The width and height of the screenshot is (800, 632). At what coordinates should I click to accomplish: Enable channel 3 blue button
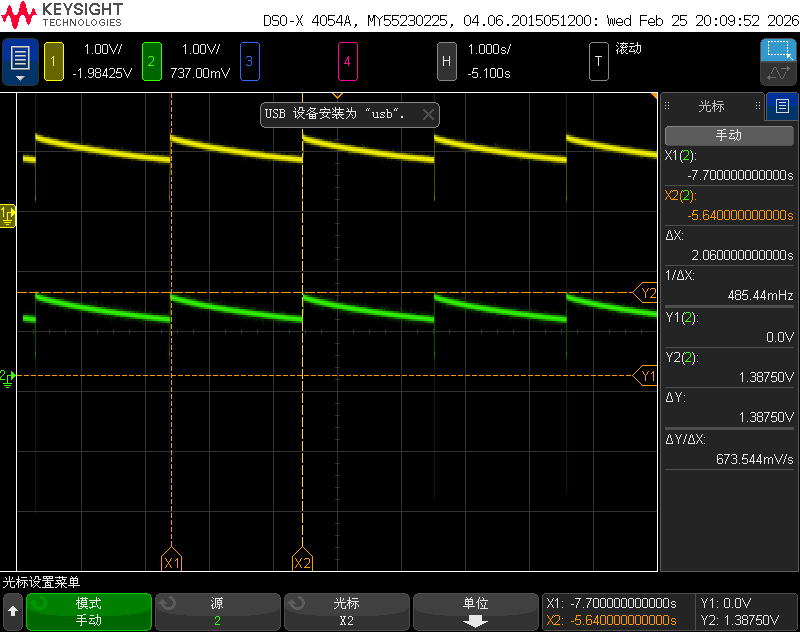point(249,62)
